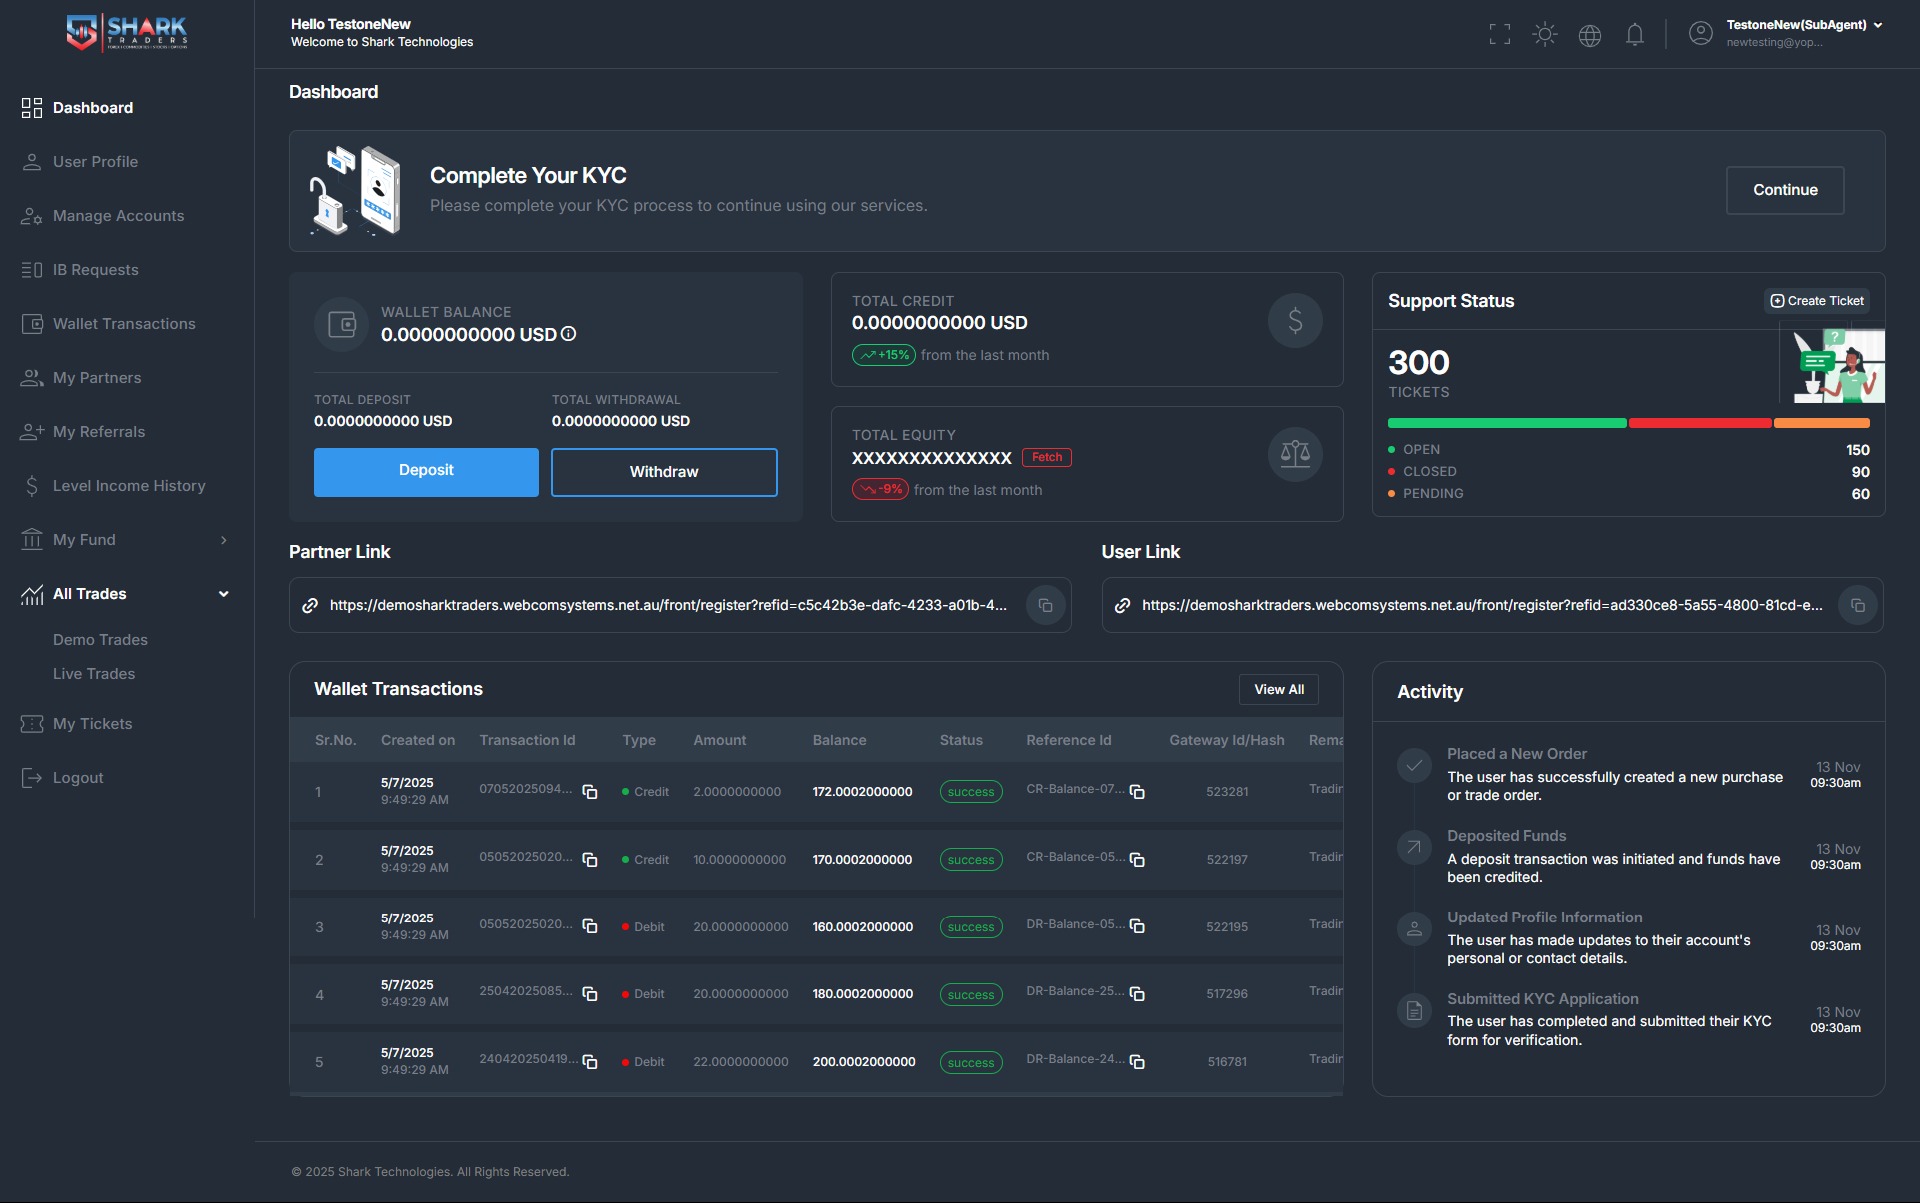1920x1203 pixels.
Task: Expand the My Fund submenu chevron
Action: click(224, 540)
